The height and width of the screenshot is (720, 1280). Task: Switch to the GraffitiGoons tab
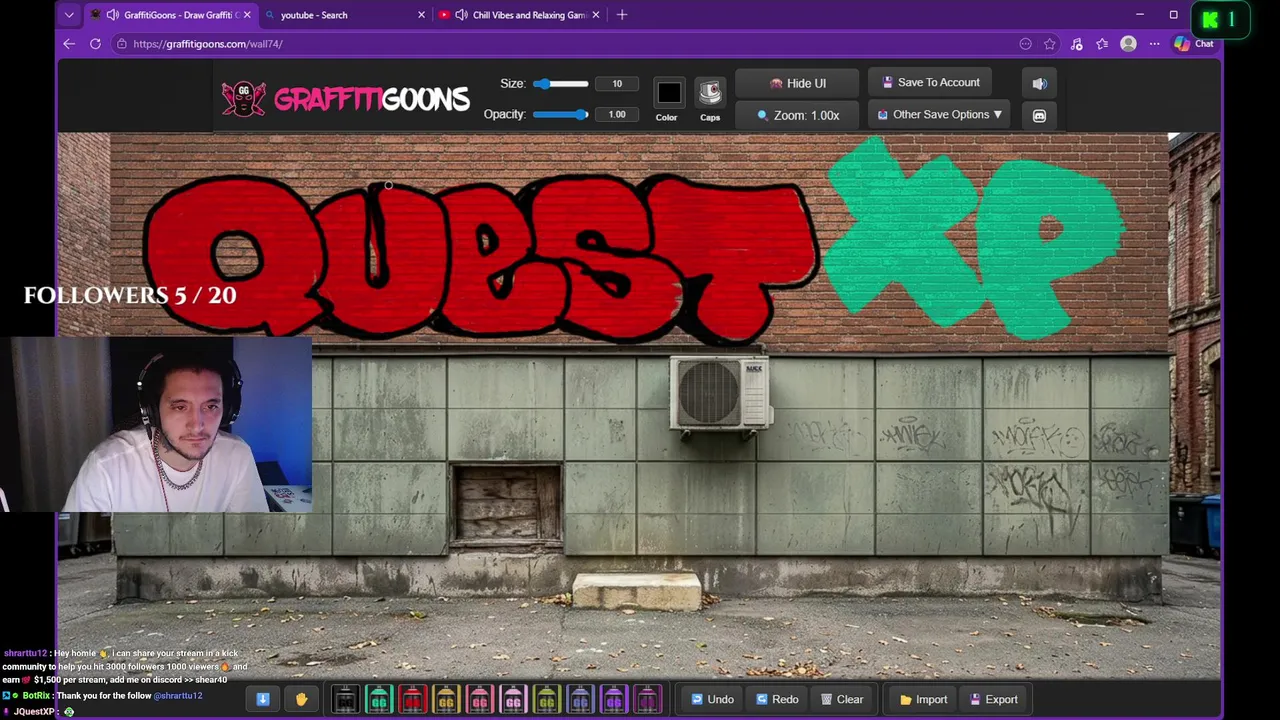pyautogui.click(x=172, y=15)
